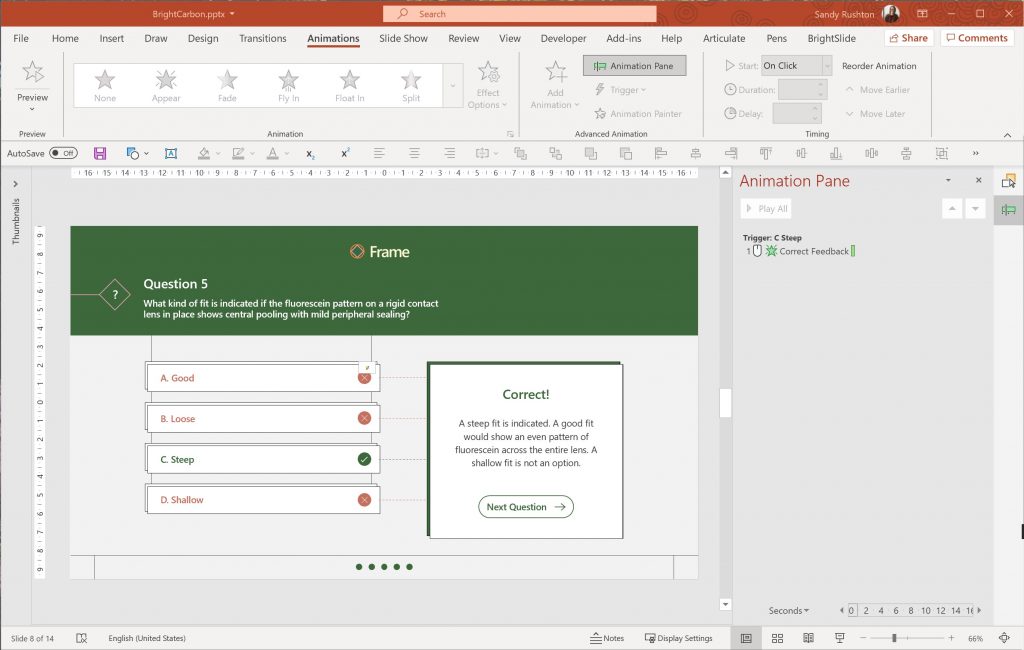Select the Fade animation effect

[x=226, y=84]
